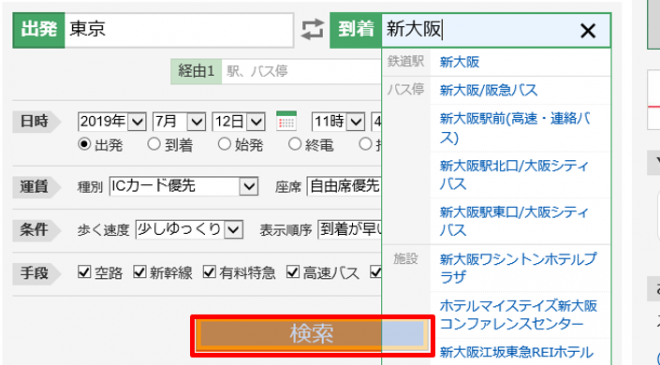Viewport: 660px width, 365px height.
Task: Swap departure and arrival stations icon
Action: (x=312, y=30)
